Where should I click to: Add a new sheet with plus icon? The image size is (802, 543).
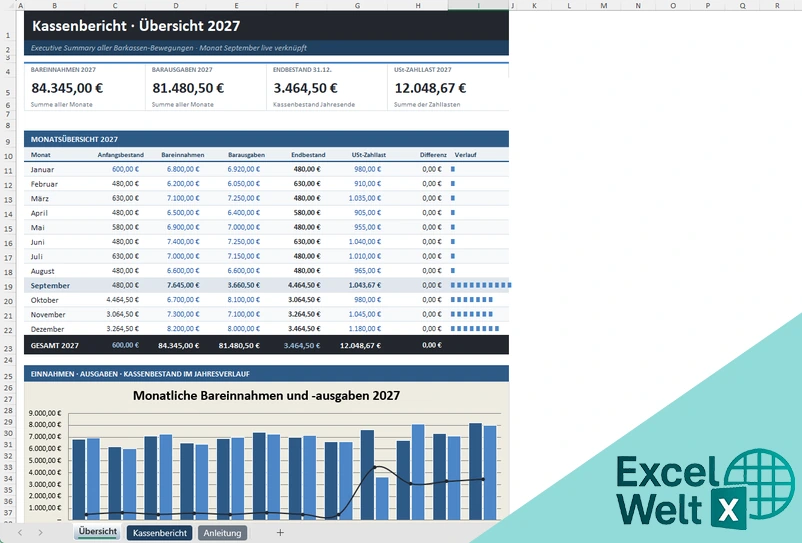280,533
